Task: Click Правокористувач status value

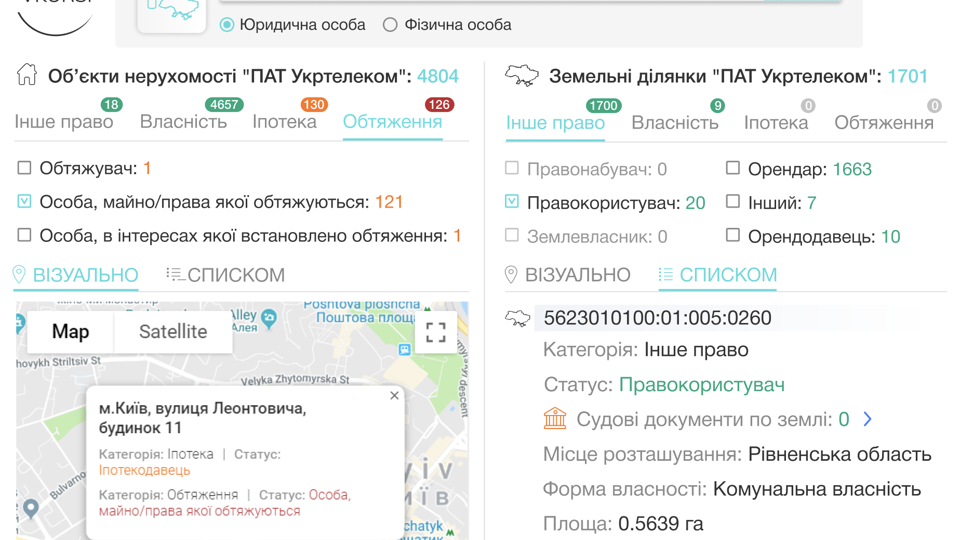Action: pos(702,384)
